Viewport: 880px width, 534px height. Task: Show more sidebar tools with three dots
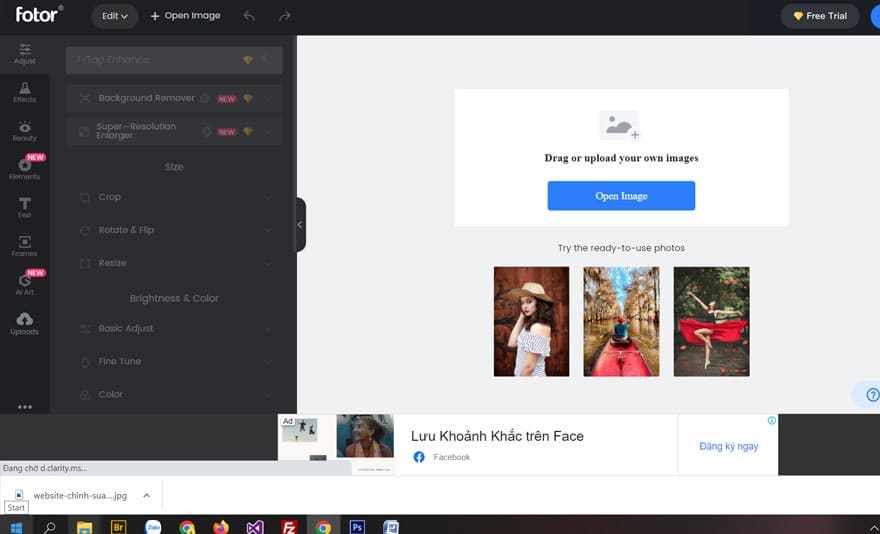tap(24, 407)
